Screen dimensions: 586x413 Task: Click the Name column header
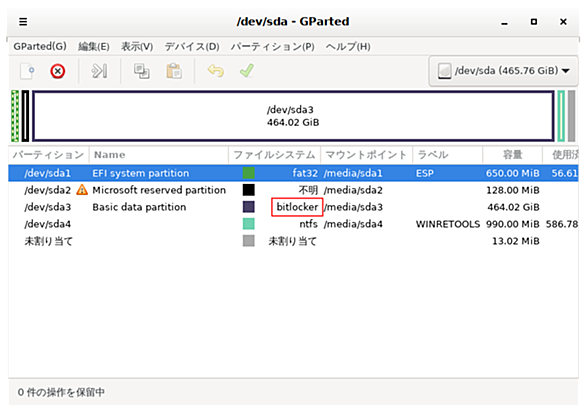click(158, 155)
